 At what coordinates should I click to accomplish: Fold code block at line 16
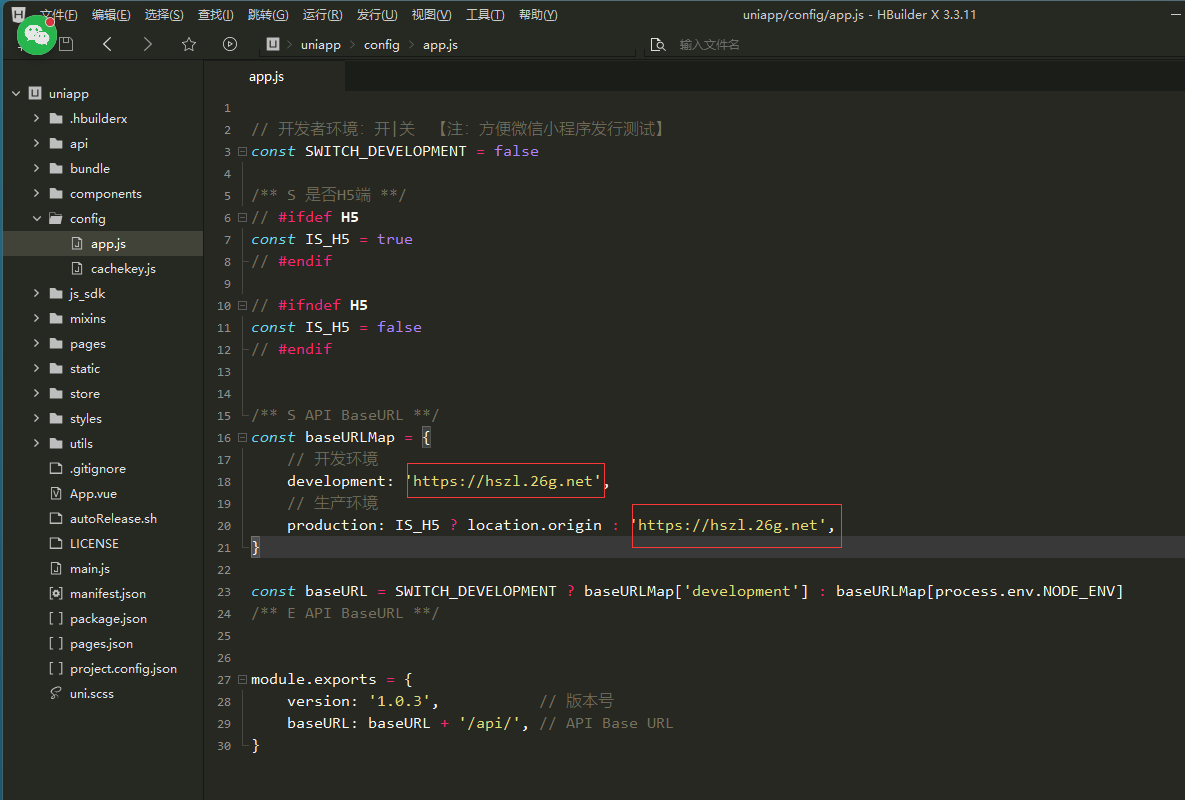243,437
